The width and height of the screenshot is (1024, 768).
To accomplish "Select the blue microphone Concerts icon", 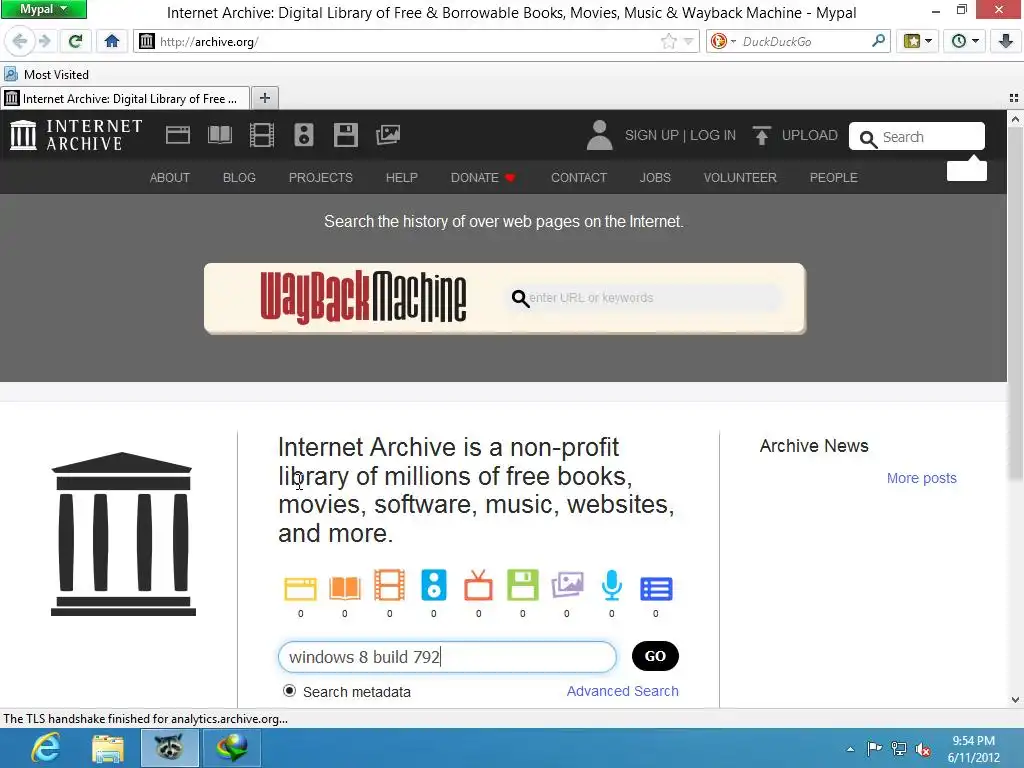I will pyautogui.click(x=611, y=585).
